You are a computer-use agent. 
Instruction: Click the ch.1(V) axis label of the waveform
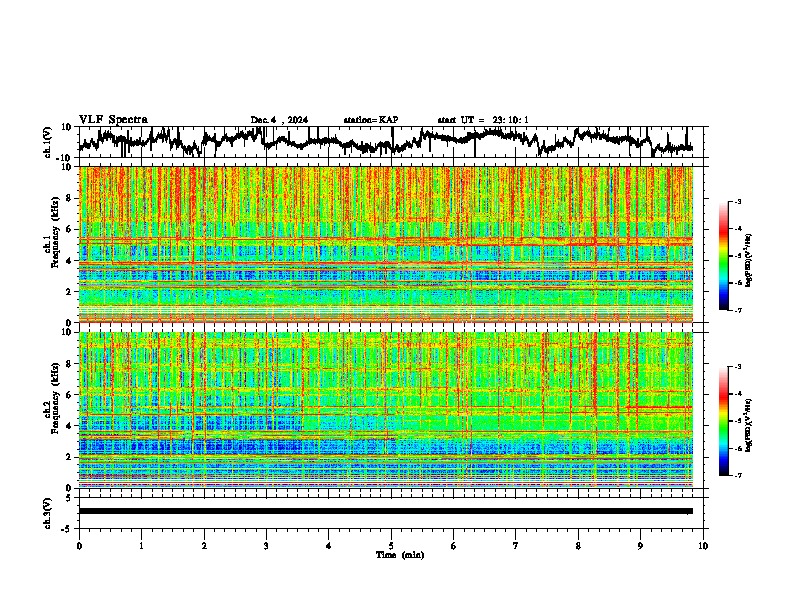pyautogui.click(x=48, y=142)
